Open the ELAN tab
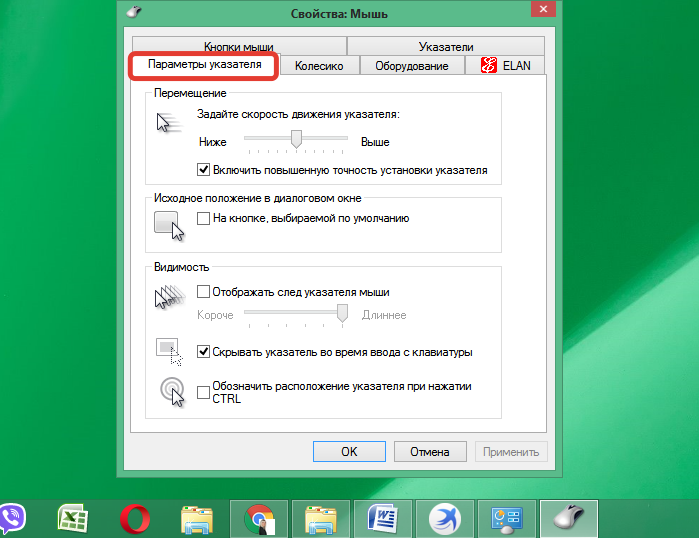Screen dimensions: 699x538 point(505,66)
